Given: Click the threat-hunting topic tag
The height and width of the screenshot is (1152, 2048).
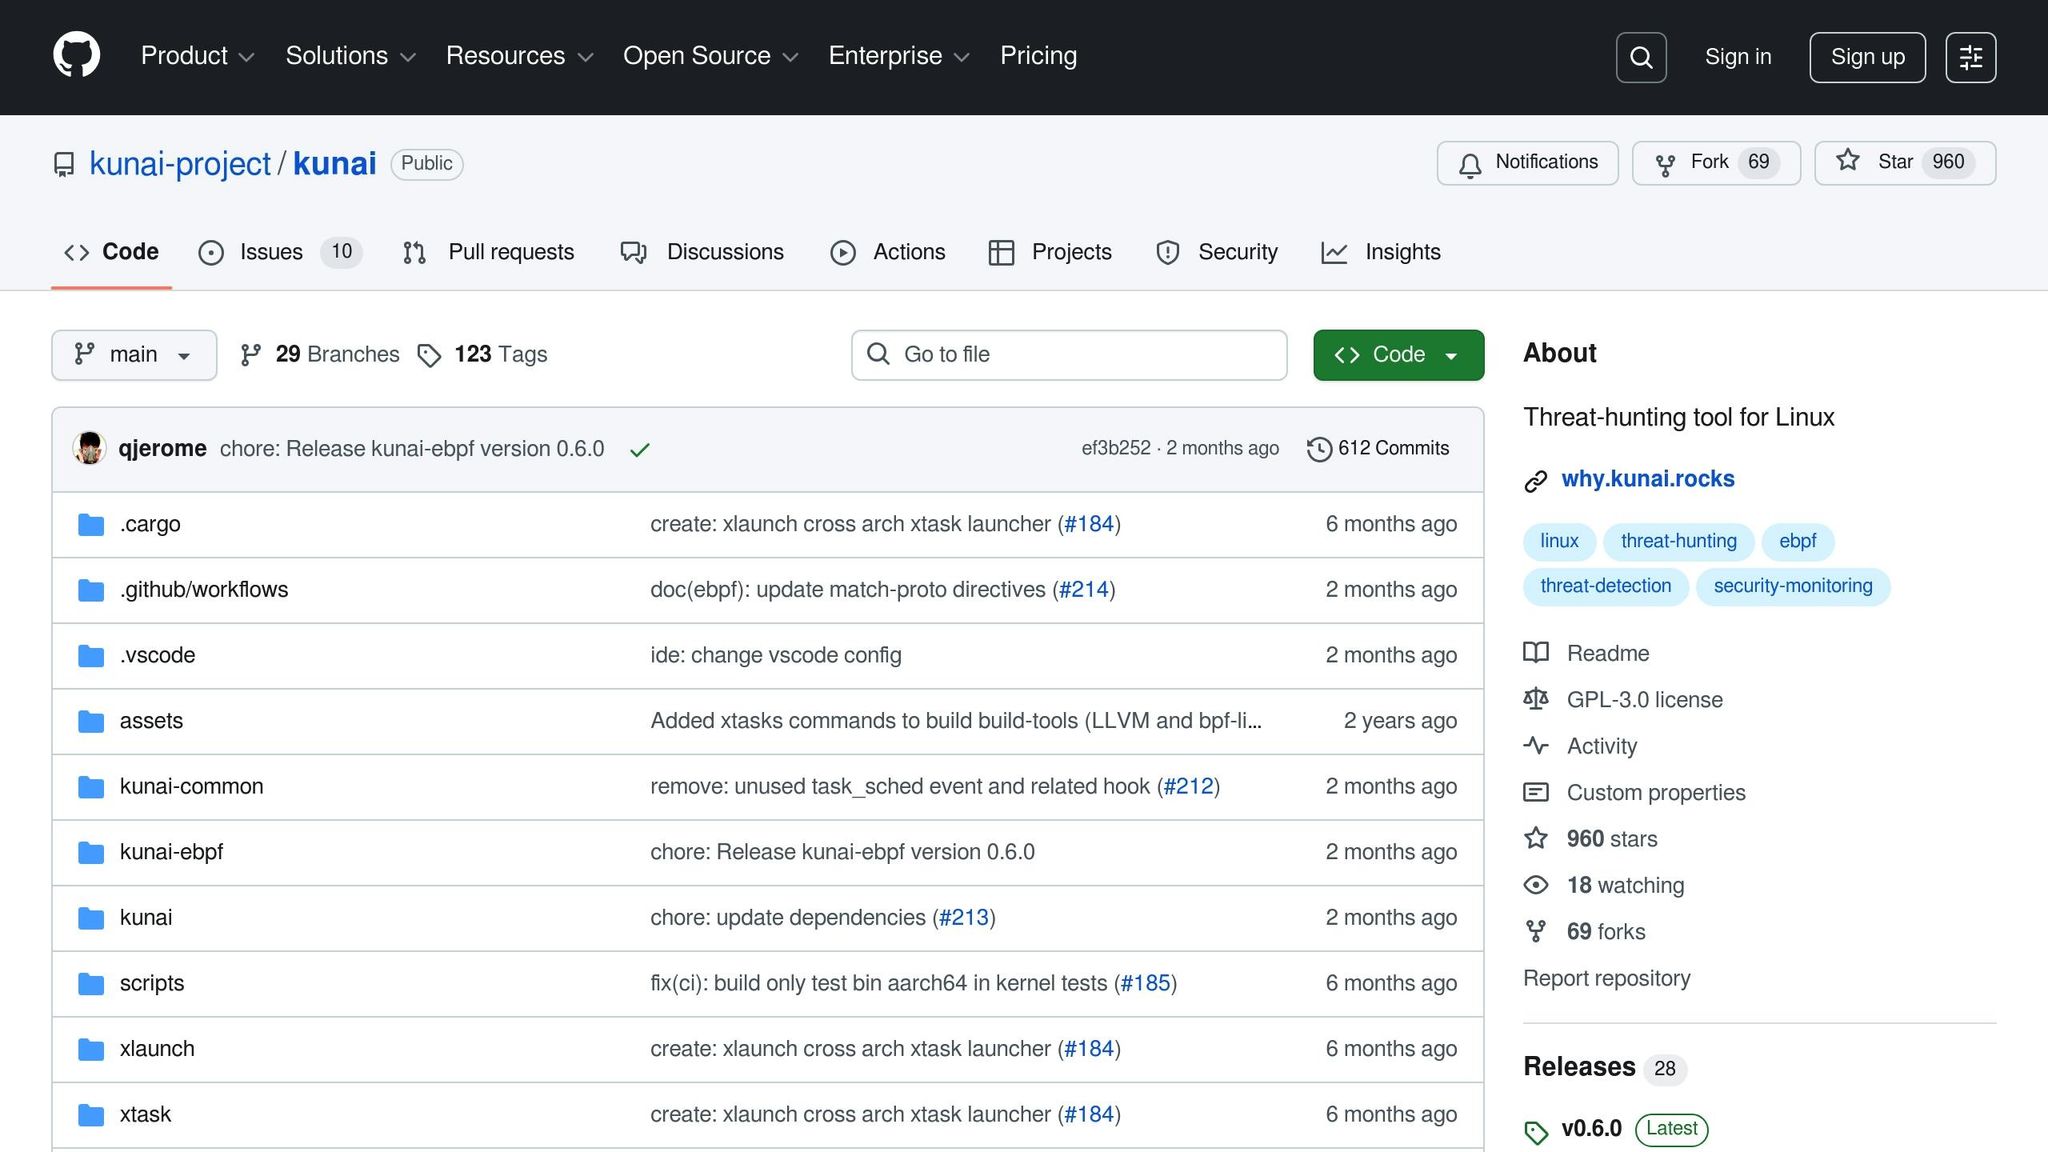Looking at the screenshot, I should 1678,541.
